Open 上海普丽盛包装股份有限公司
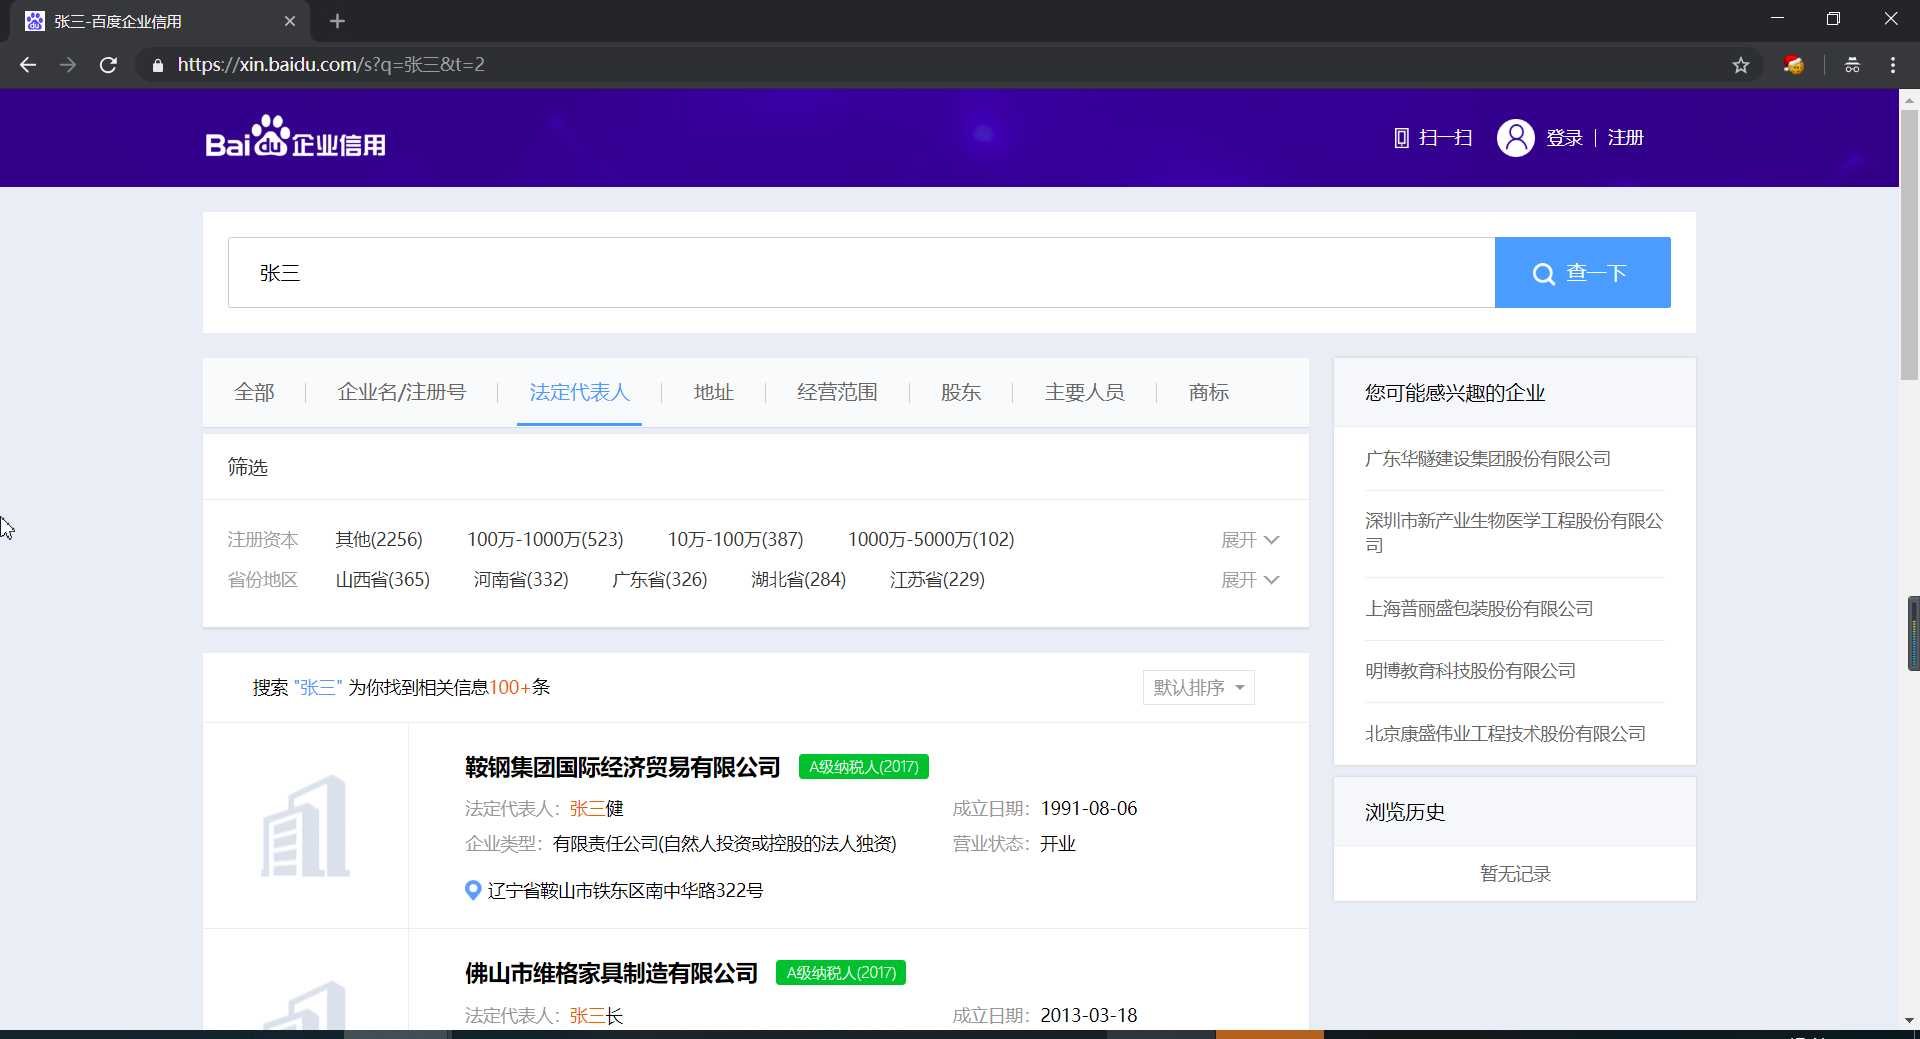 click(x=1479, y=609)
